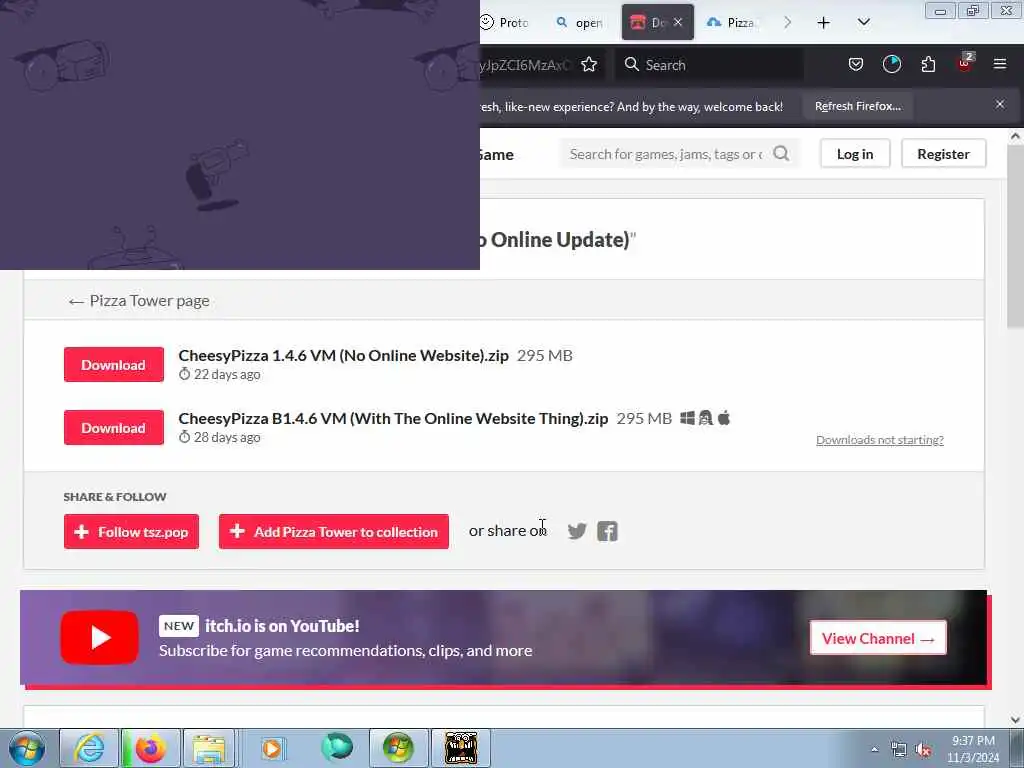Screen dimensions: 1024x768
Task: Open the Downloads not starting link
Action: click(x=880, y=440)
